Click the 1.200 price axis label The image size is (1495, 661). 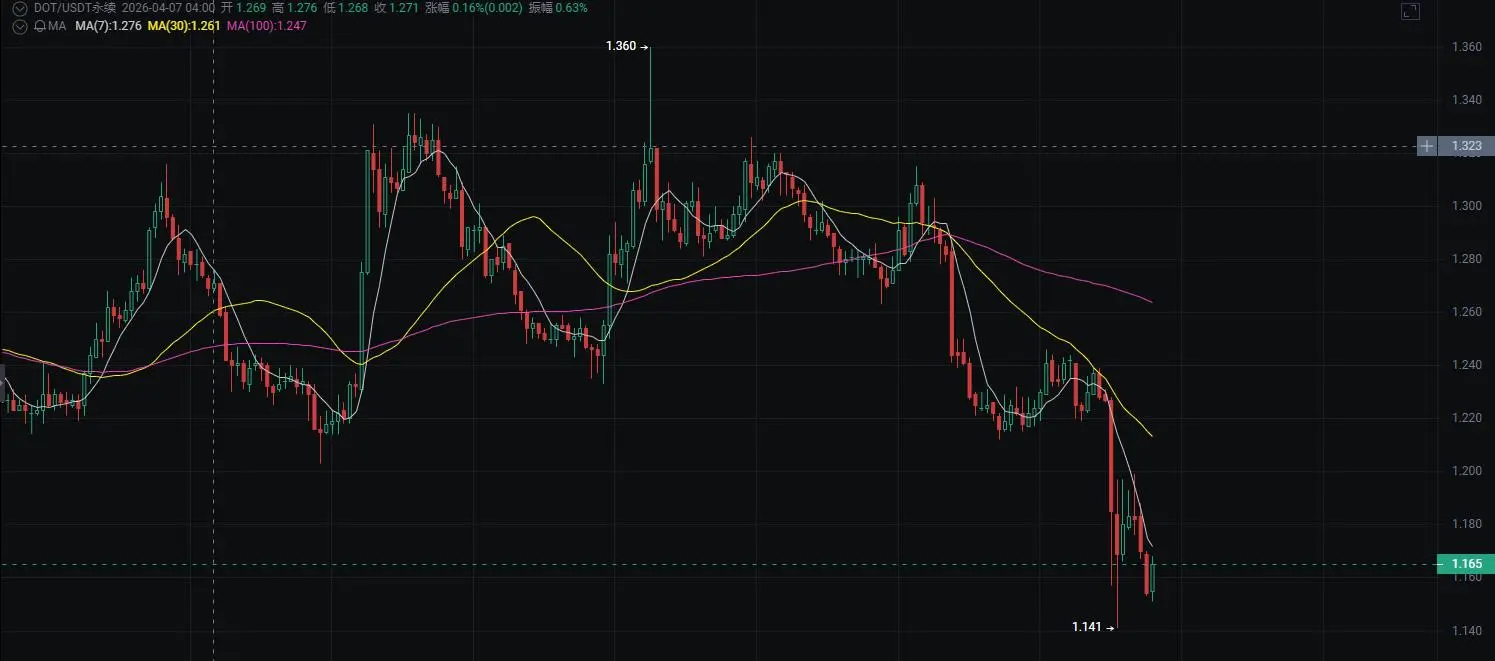(x=1466, y=471)
